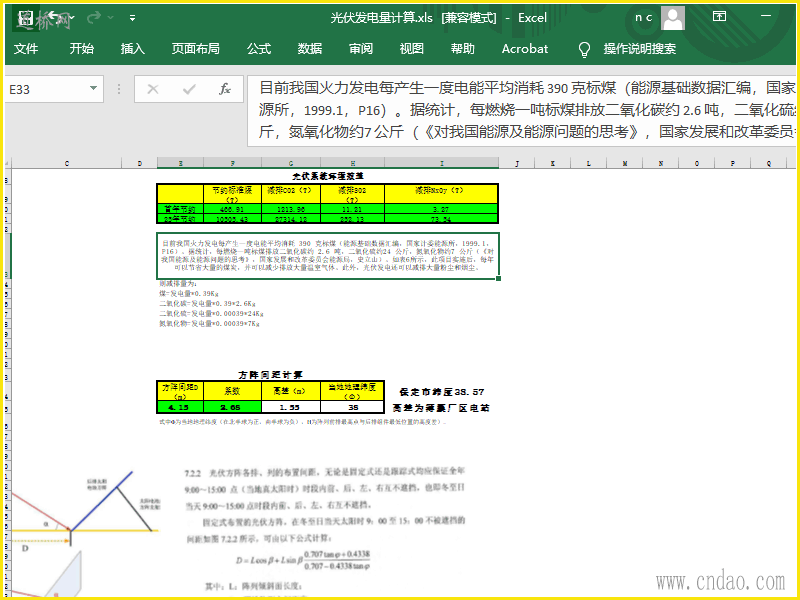The image size is (800, 600).
Task: Click the embedded formula text image
Action: tap(324, 531)
